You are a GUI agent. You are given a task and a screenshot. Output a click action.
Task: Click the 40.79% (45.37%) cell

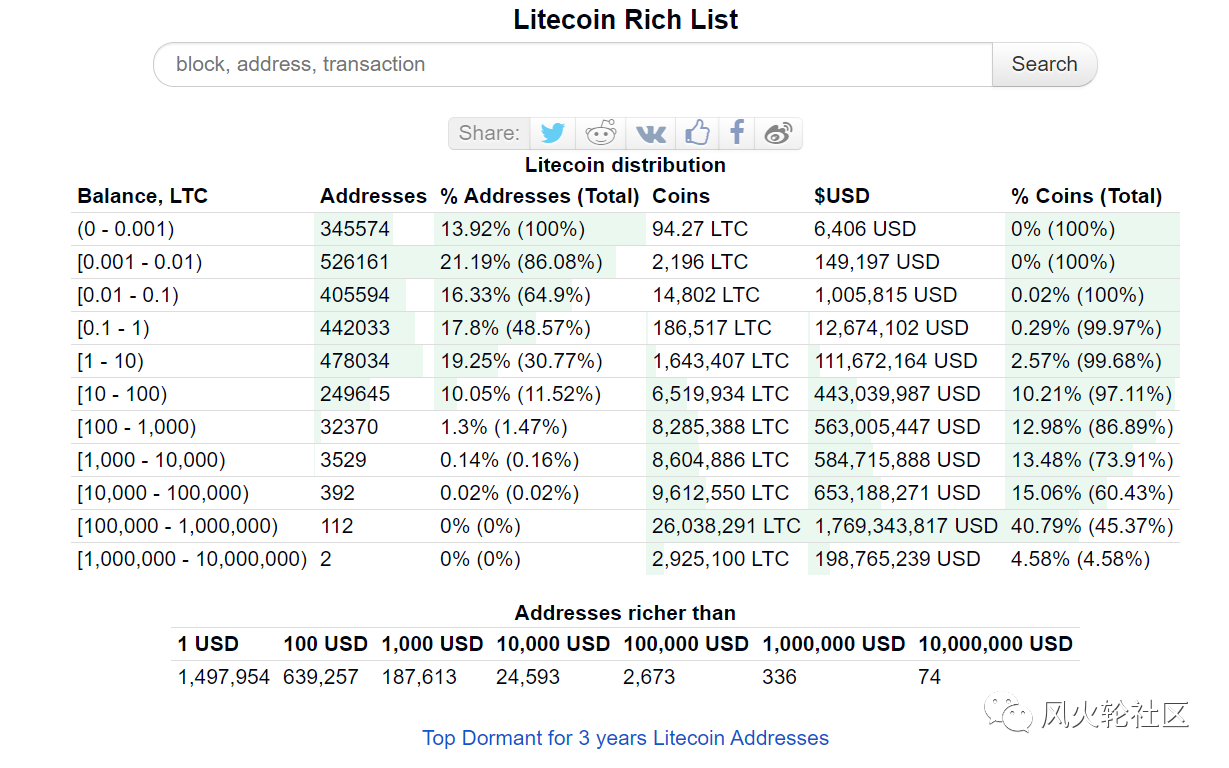point(1092,526)
